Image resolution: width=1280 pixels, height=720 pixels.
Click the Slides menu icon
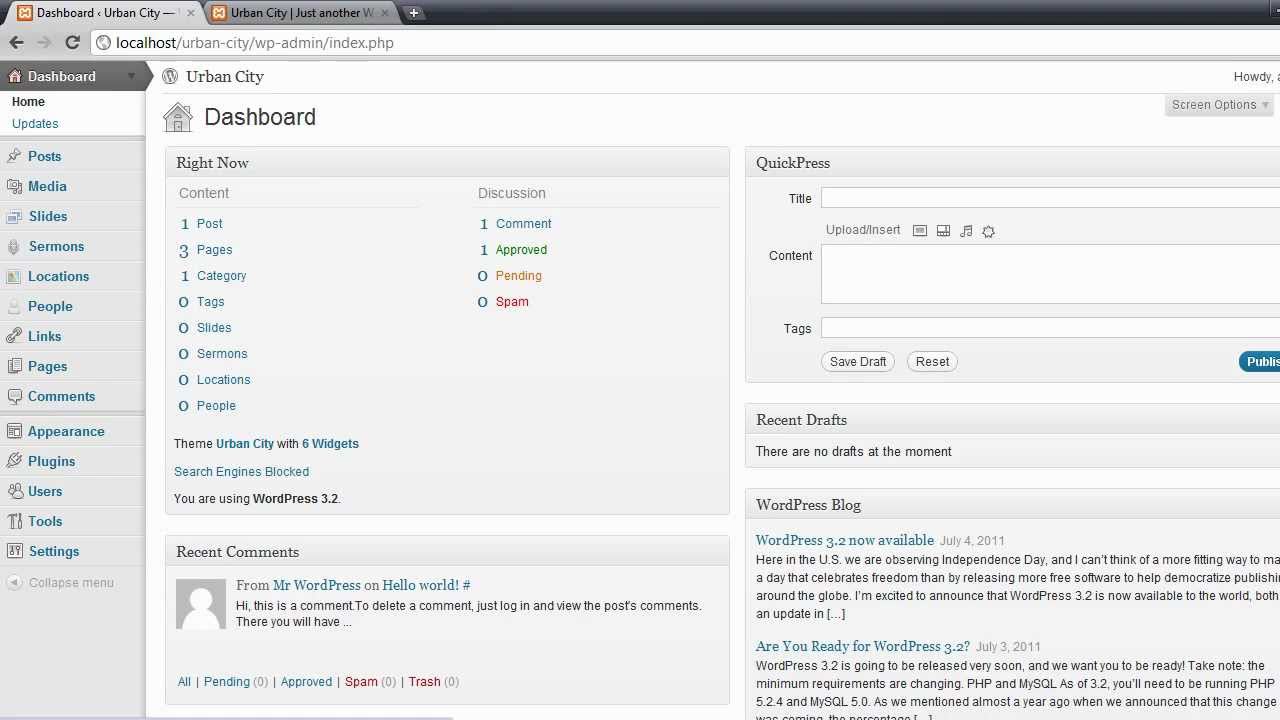[13, 216]
